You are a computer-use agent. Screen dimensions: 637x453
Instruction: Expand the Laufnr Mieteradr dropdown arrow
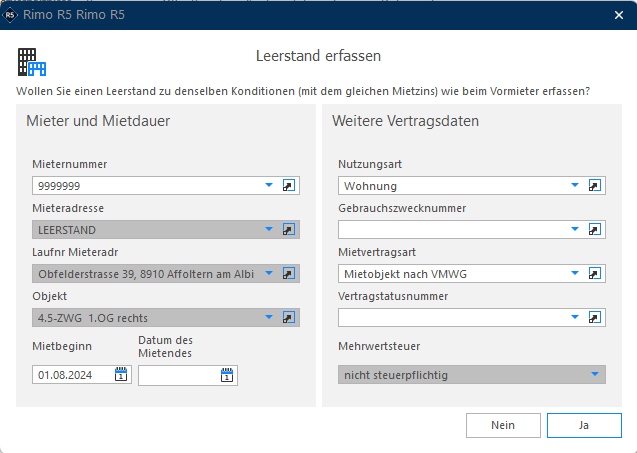pos(269,273)
